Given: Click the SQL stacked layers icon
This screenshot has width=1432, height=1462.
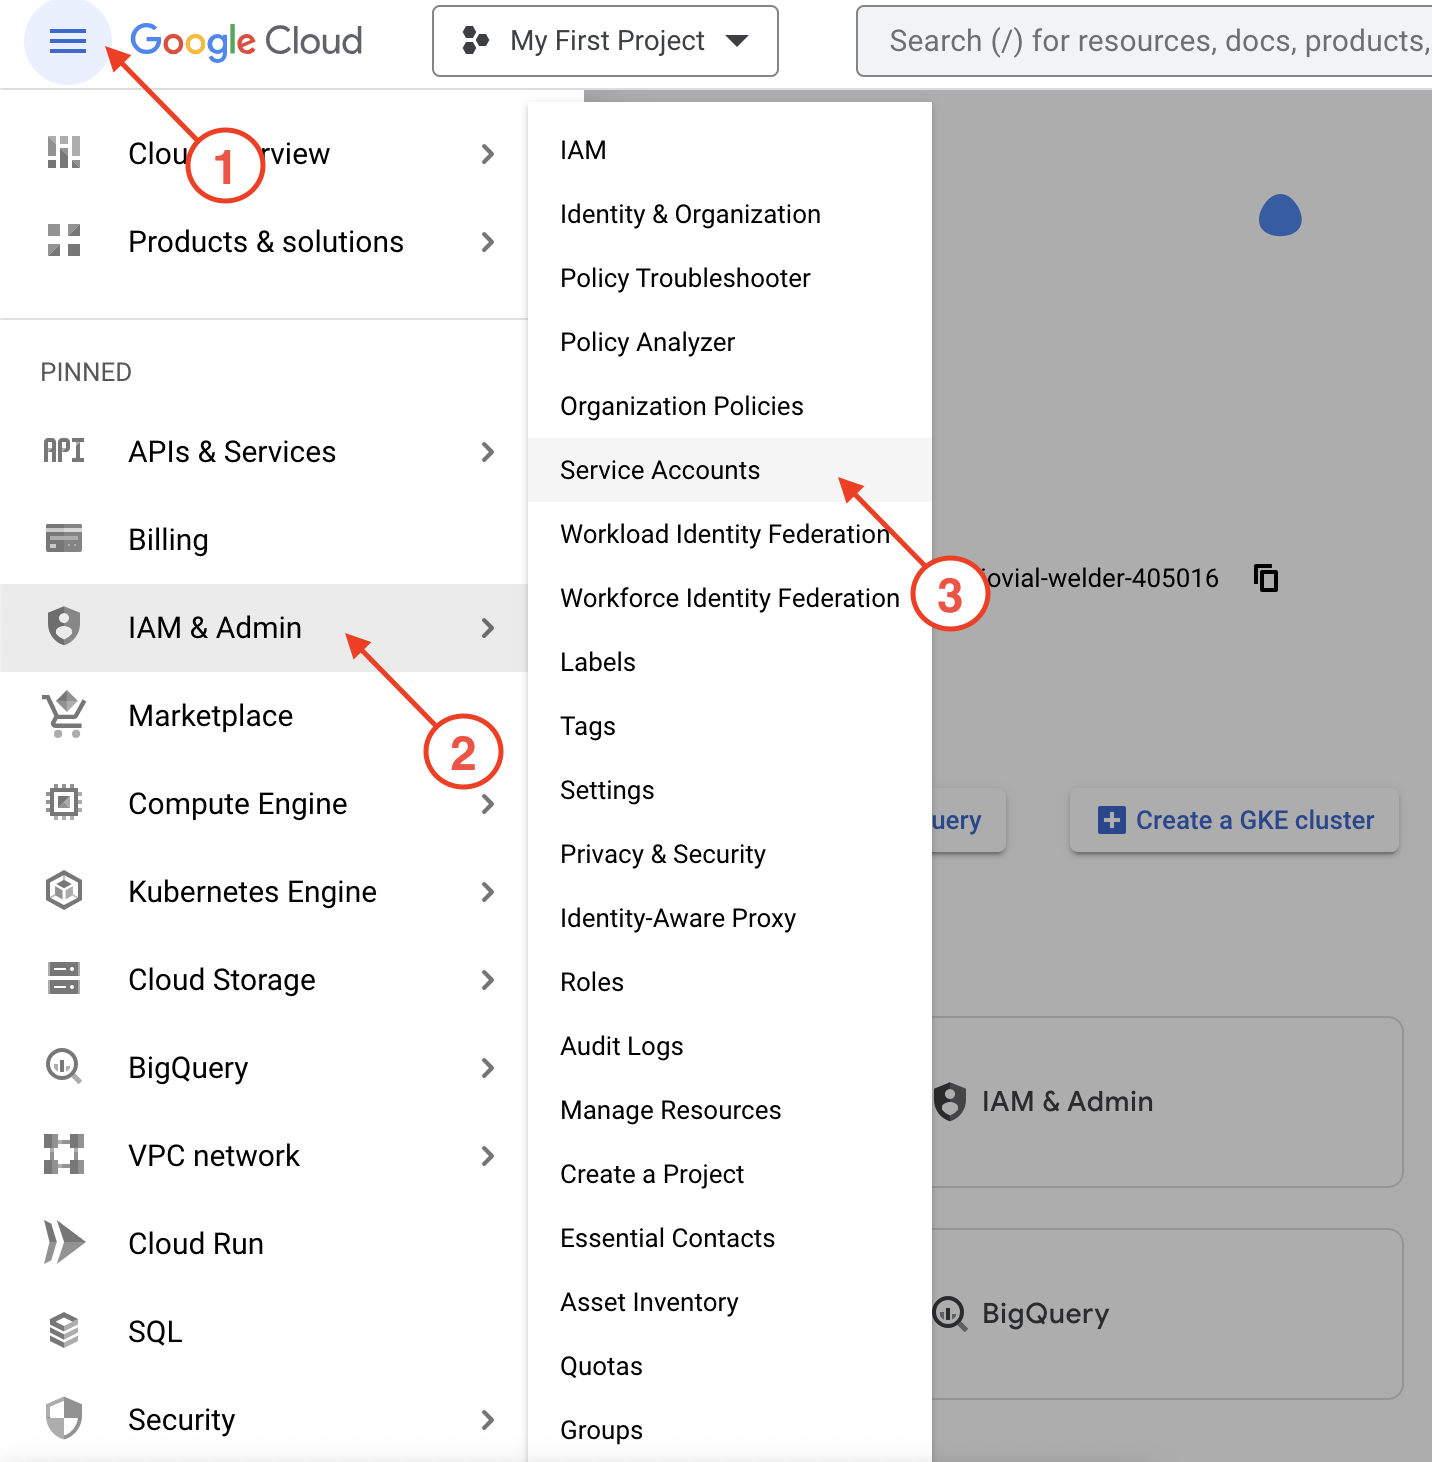Looking at the screenshot, I should point(64,1331).
